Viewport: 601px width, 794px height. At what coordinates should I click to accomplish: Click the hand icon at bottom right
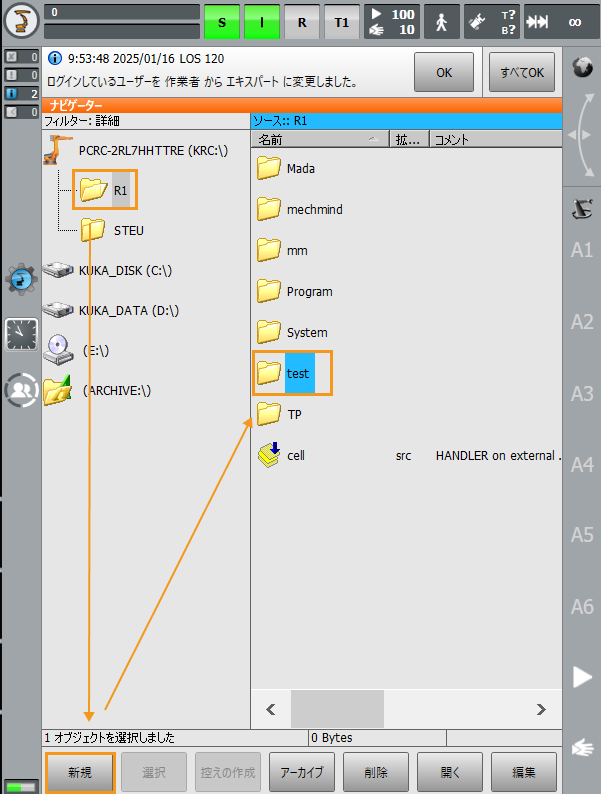(x=582, y=748)
